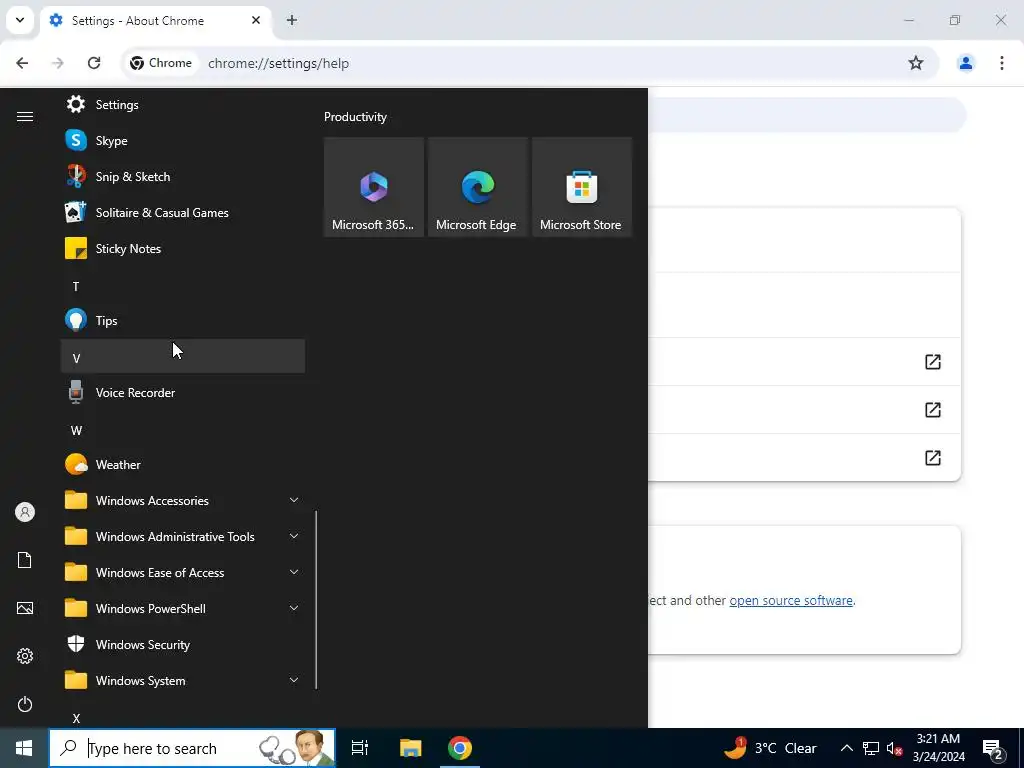Viewport: 1024px width, 768px height.
Task: Open File Explorer from taskbar
Action: pyautogui.click(x=410, y=748)
